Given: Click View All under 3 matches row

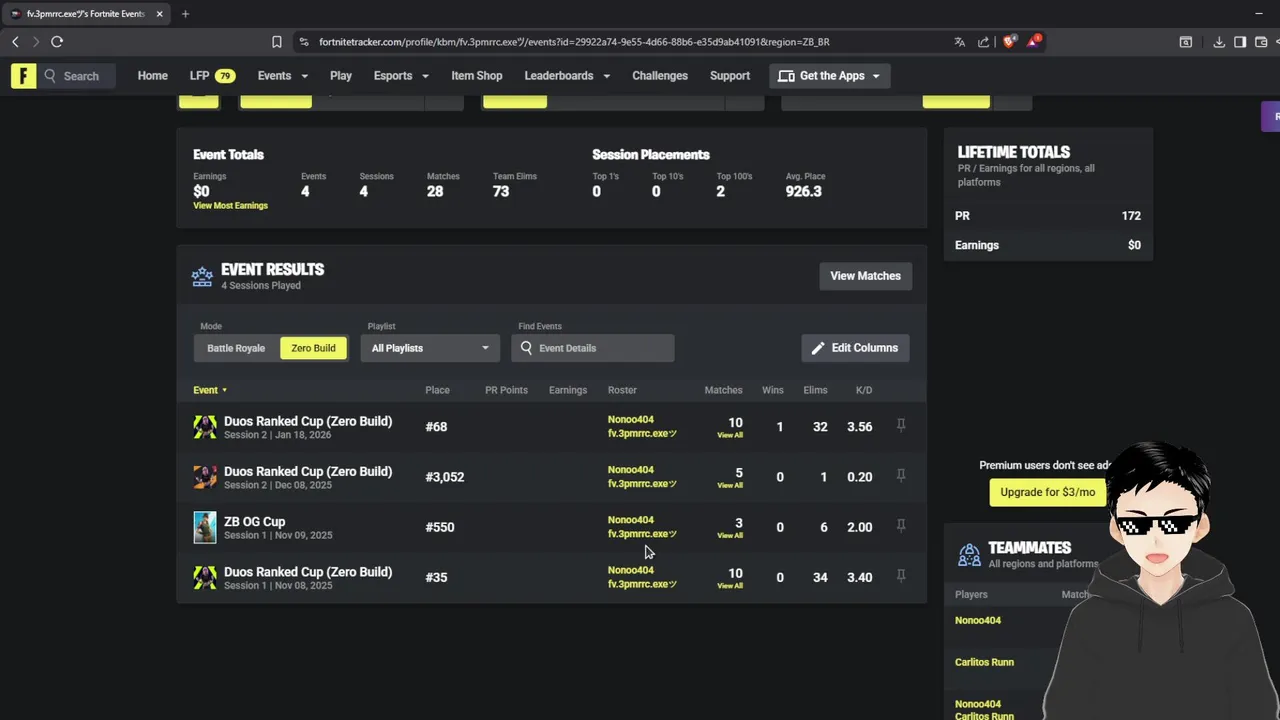Looking at the screenshot, I should 730,535.
